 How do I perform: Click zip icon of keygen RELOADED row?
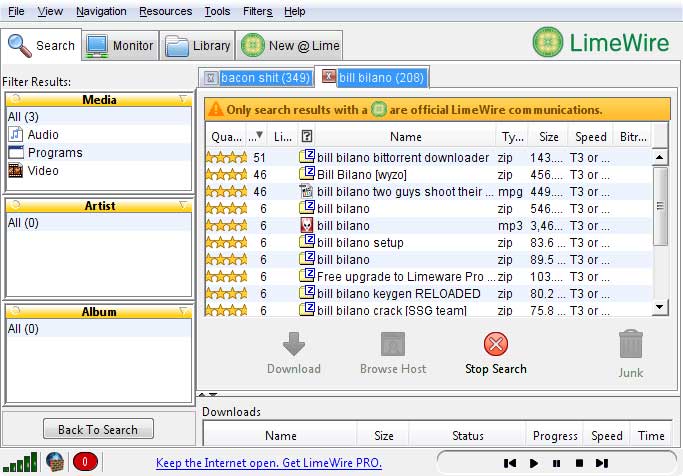point(307,292)
